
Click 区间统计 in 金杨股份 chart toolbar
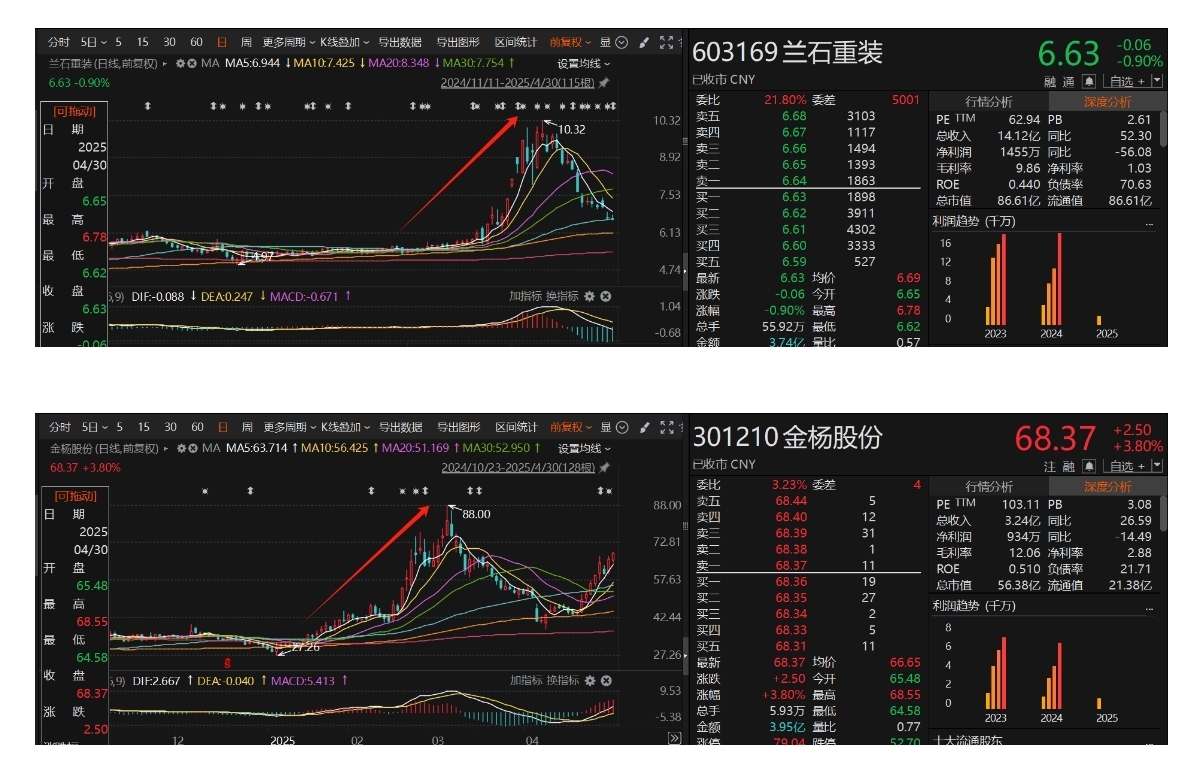[515, 427]
